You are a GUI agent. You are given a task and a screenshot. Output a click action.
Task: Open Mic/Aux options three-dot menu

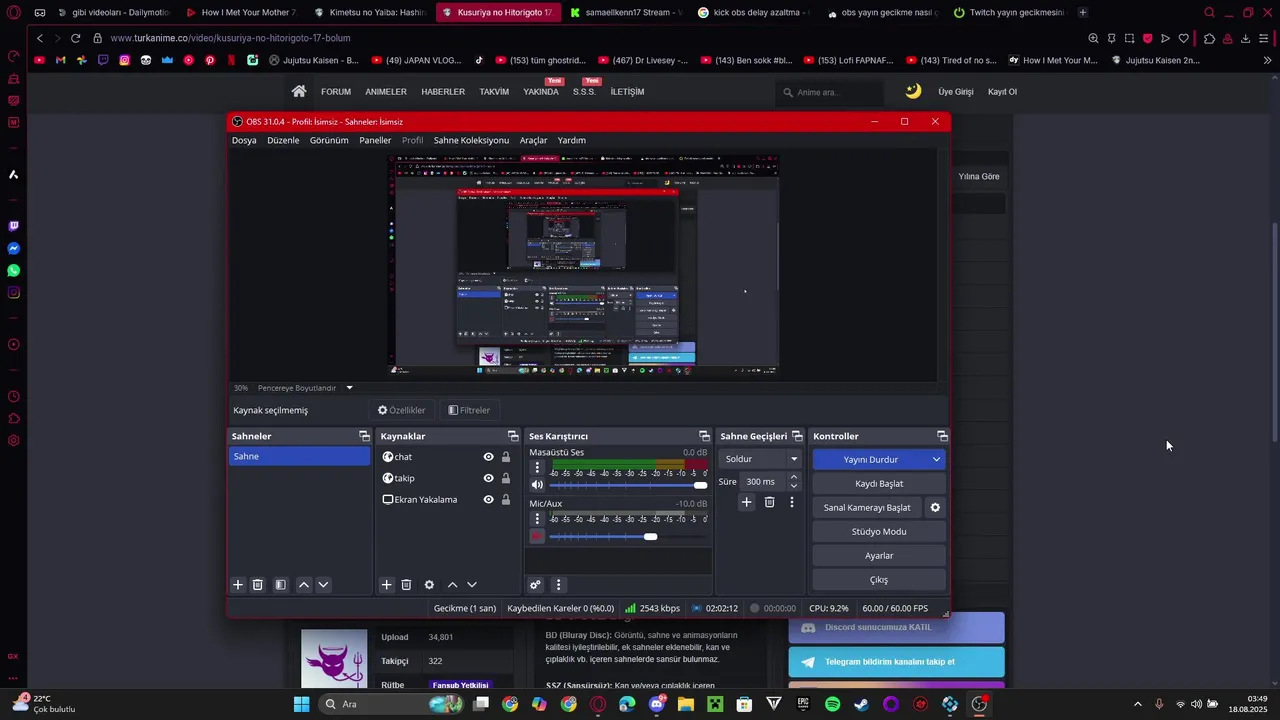(x=537, y=519)
